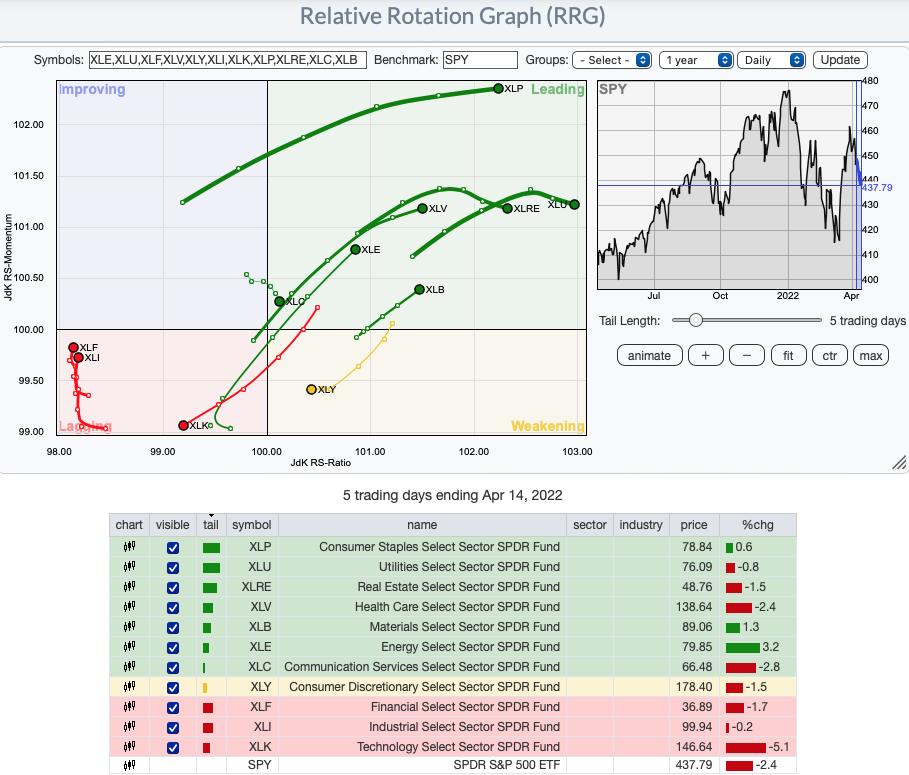
Task: Open the Groups Select dropdown
Action: click(x=612, y=60)
